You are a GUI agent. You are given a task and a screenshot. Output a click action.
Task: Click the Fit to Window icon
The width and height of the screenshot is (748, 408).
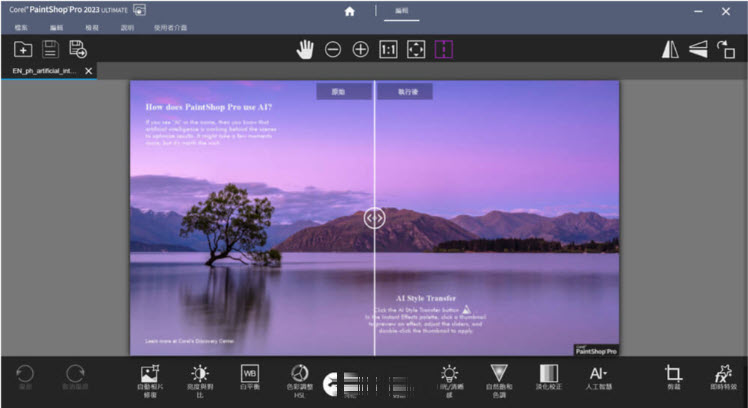[x=416, y=49]
